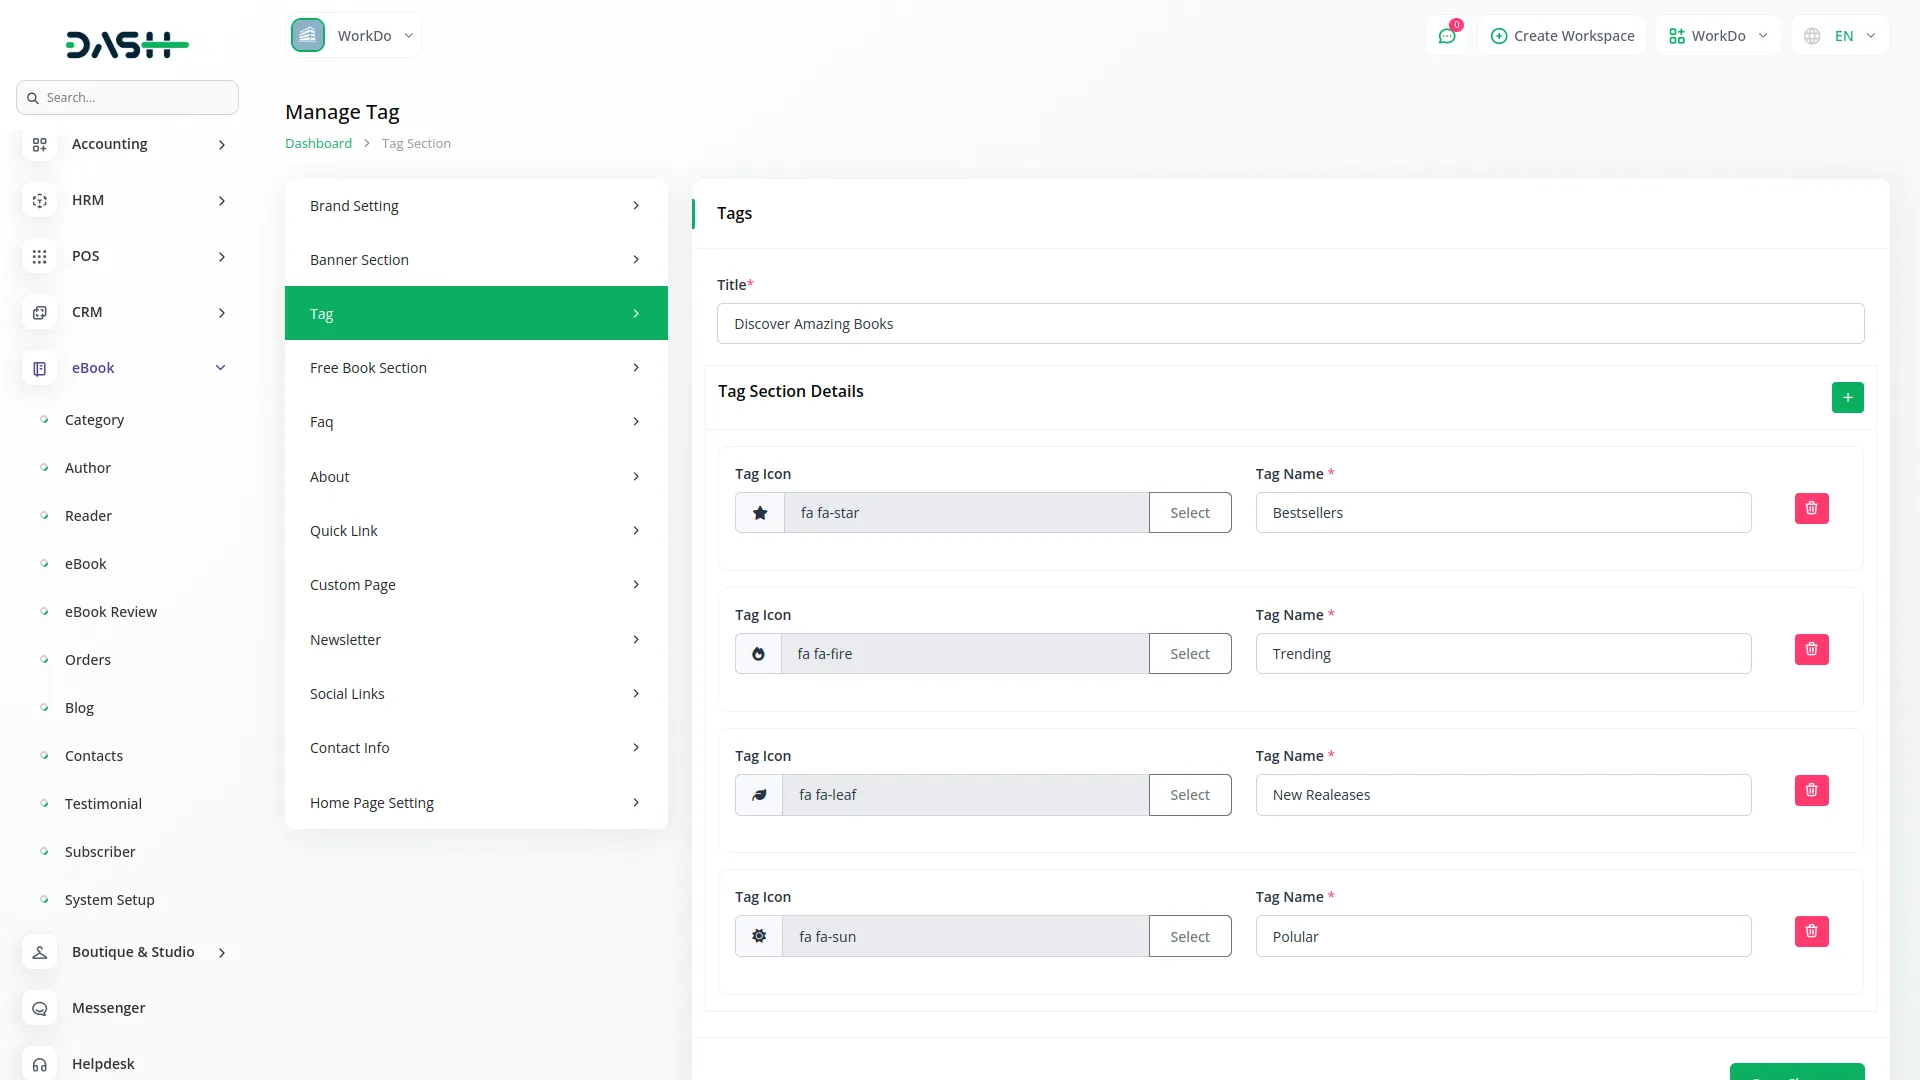Image resolution: width=1920 pixels, height=1080 pixels.
Task: Click the star icon preview box
Action: point(760,513)
